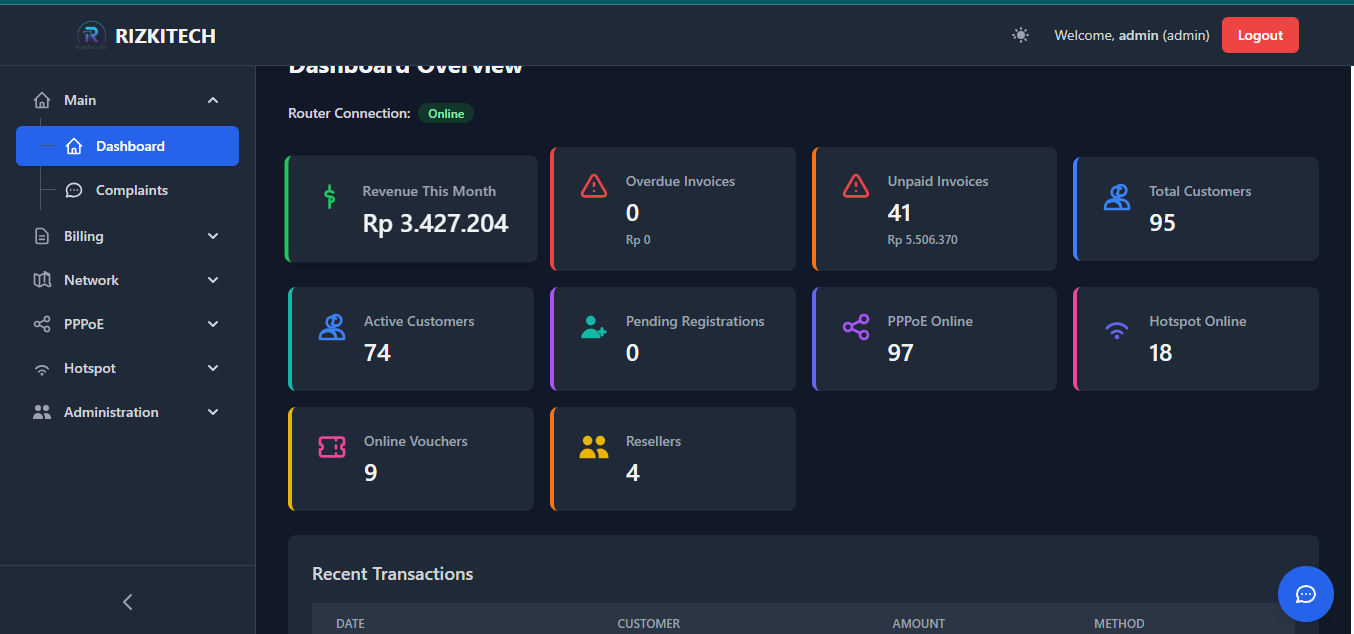The height and width of the screenshot is (634, 1354).
Task: Click the red Logout button
Action: pyautogui.click(x=1259, y=35)
